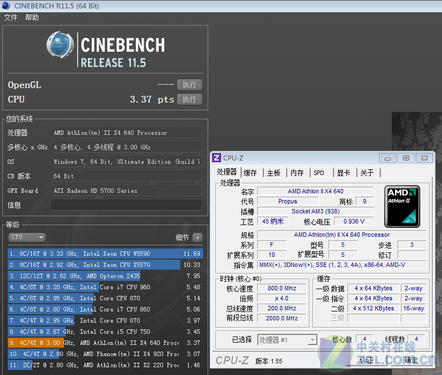The height and width of the screenshot is (375, 442).
Task: Switch to 关于 tab in CPU-Z
Action: click(367, 173)
